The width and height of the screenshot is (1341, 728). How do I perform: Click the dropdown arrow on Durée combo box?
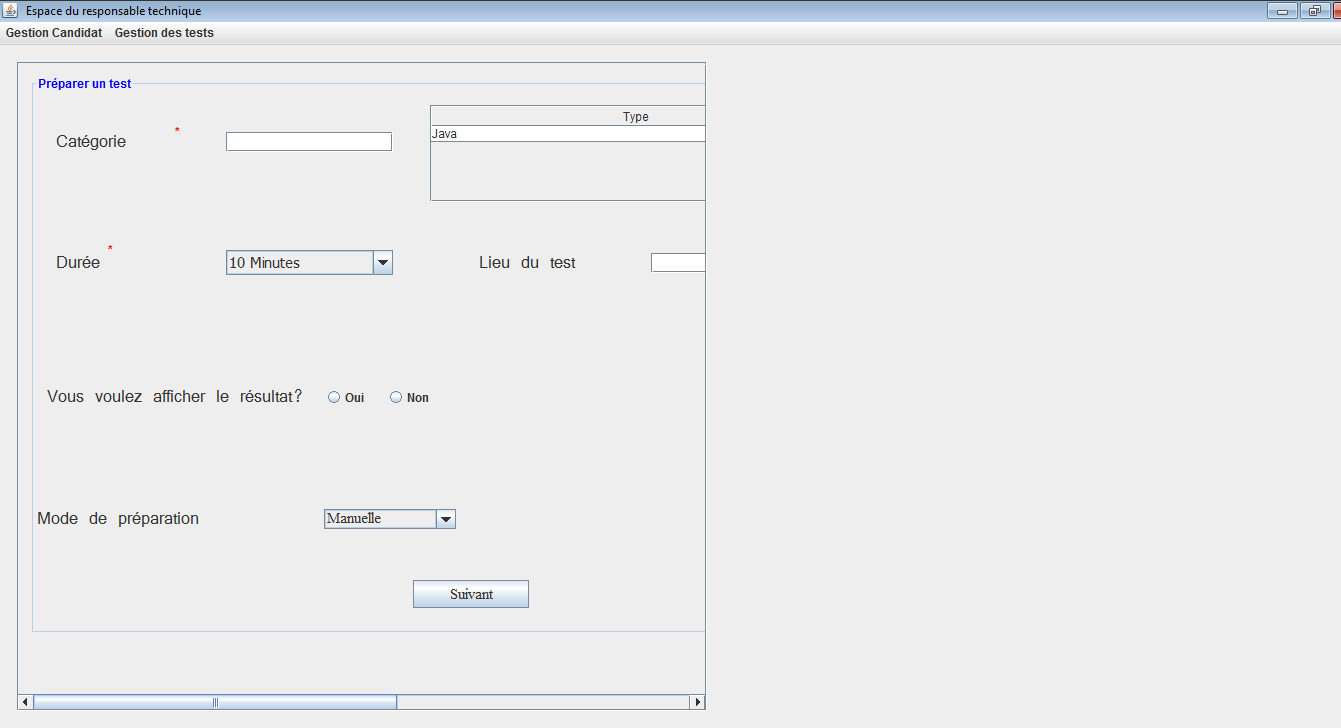pos(383,262)
